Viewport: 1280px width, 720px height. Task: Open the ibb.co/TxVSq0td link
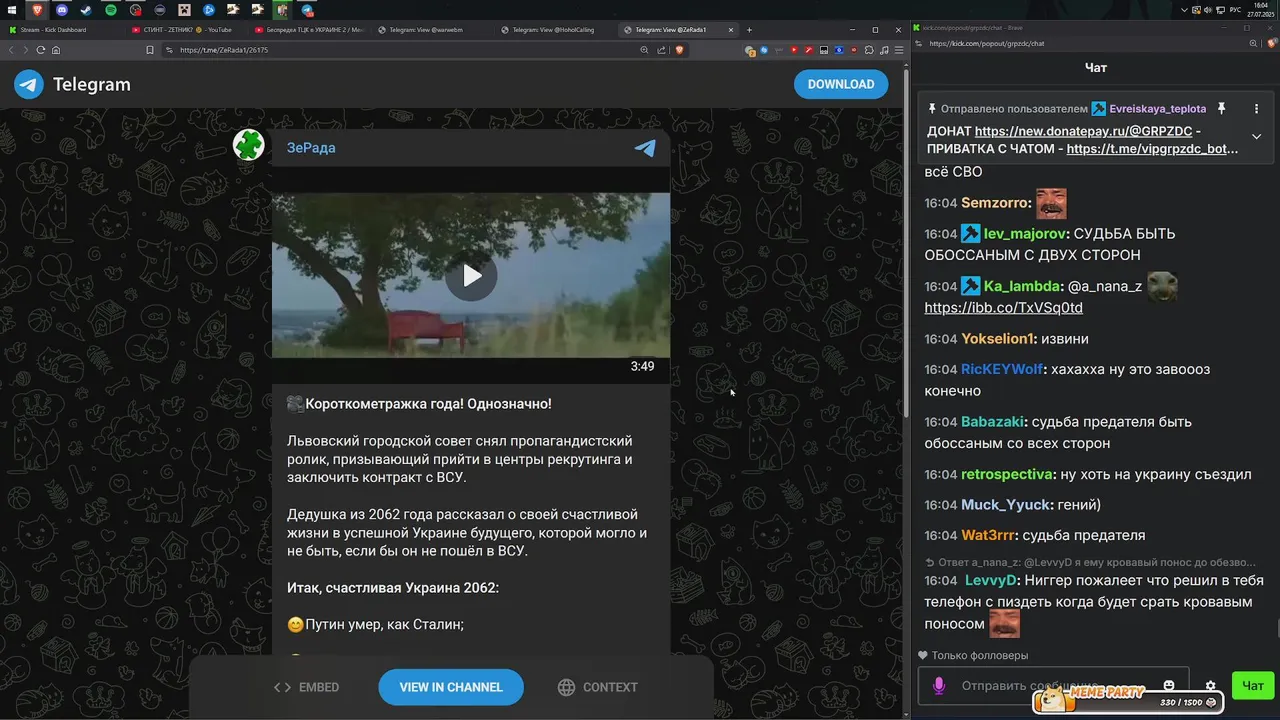click(1003, 307)
